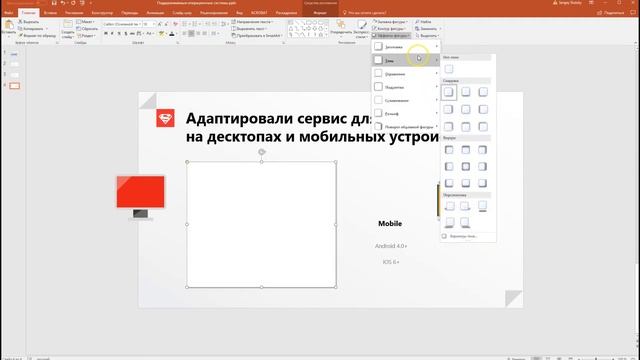Click the white rectangle's rotation handle
Image resolution: width=640 pixels, height=360 pixels.
pyautogui.click(x=262, y=152)
